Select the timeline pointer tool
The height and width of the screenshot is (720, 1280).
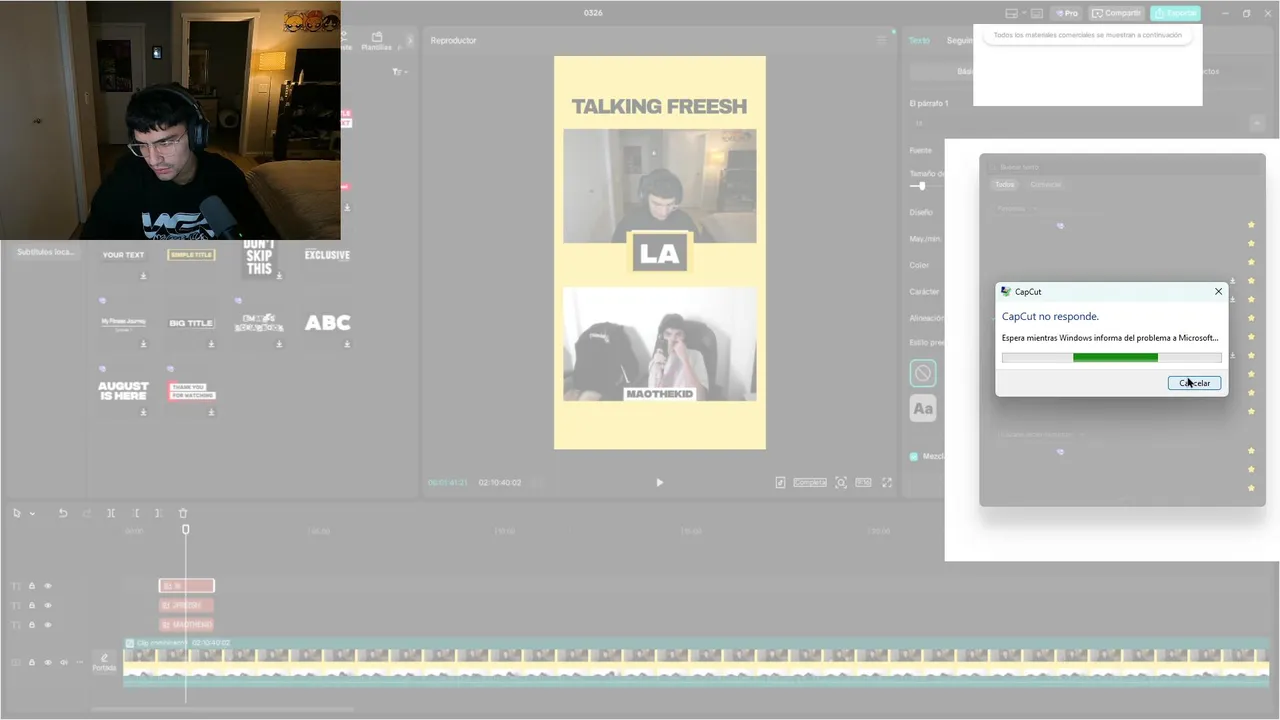pyautogui.click(x=17, y=513)
